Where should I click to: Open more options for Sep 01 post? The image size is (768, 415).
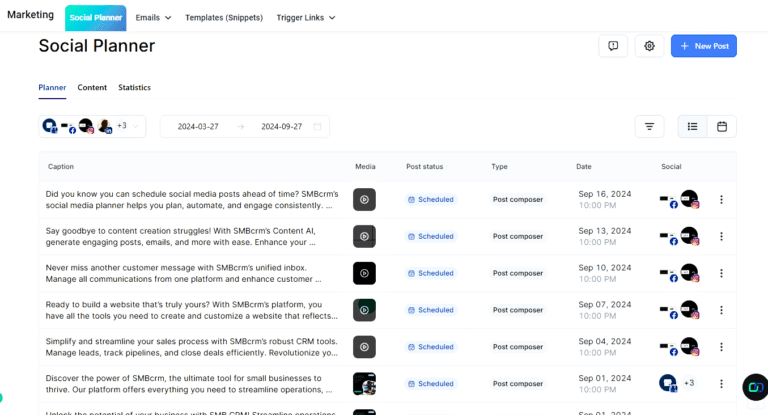click(721, 384)
